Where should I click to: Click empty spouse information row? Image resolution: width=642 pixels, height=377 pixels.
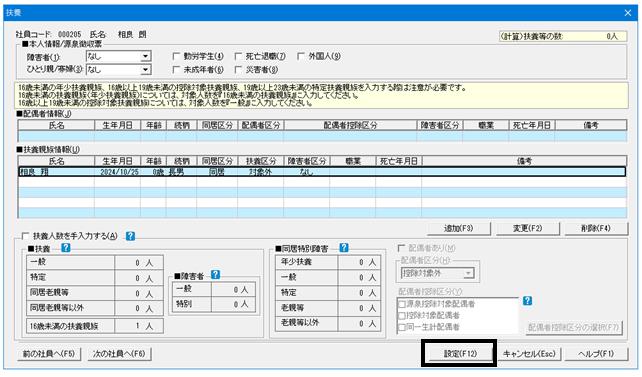click(322, 136)
